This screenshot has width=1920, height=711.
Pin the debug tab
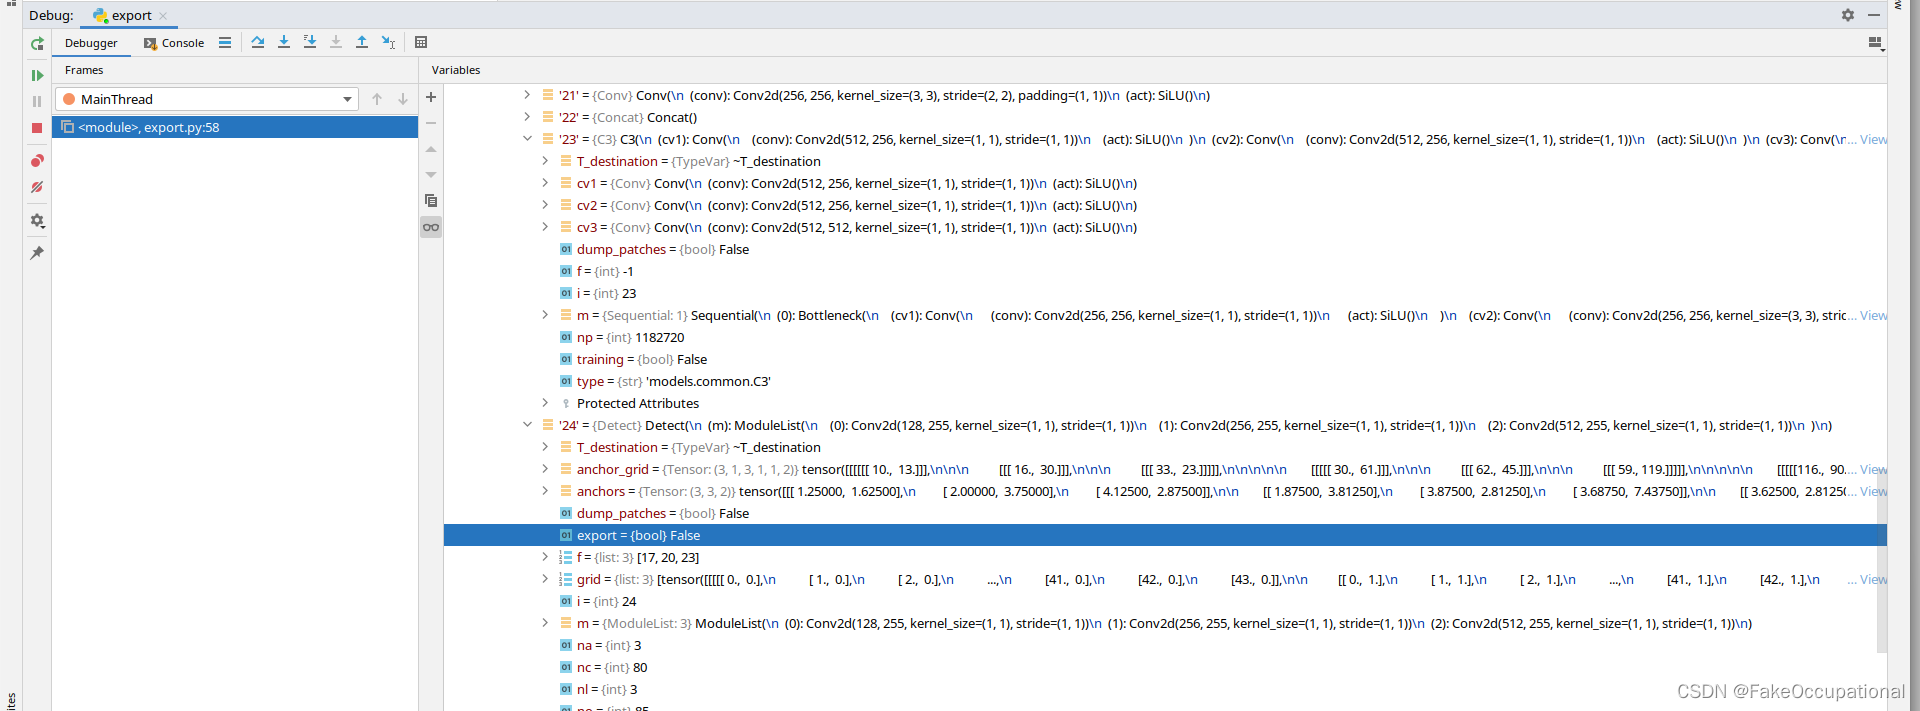click(37, 252)
